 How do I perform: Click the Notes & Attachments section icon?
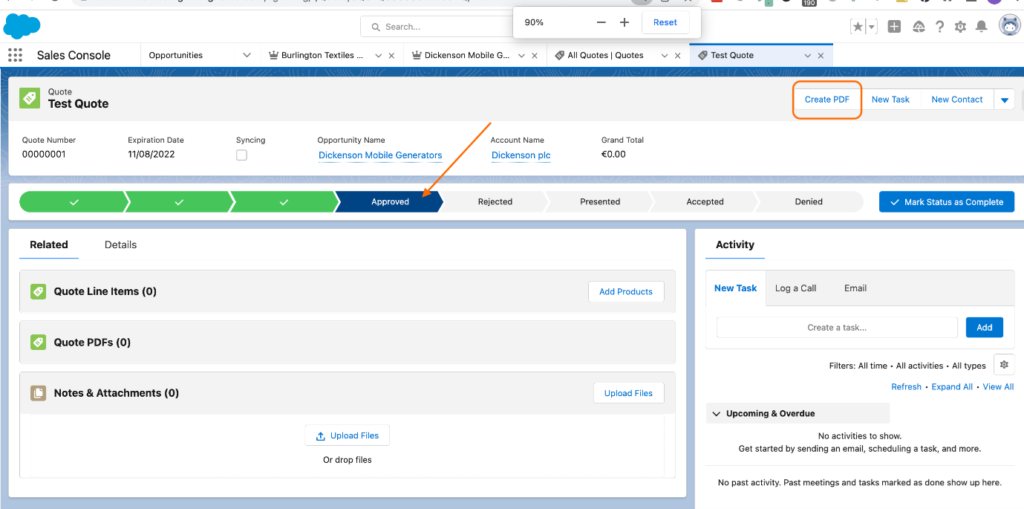tap(38, 393)
